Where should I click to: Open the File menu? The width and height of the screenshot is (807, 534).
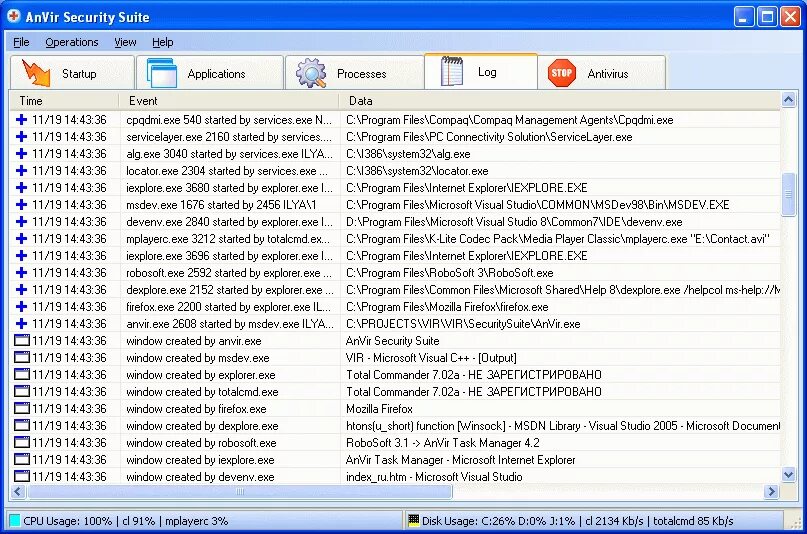click(21, 42)
